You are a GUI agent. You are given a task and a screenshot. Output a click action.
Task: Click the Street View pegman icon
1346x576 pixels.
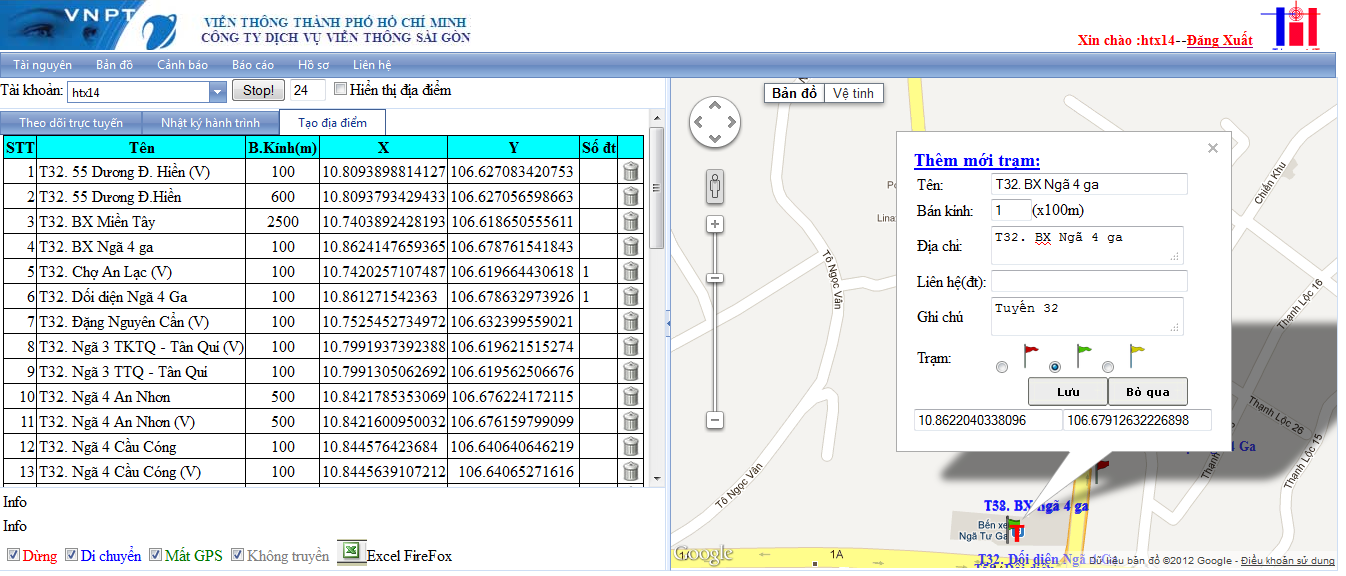715,185
